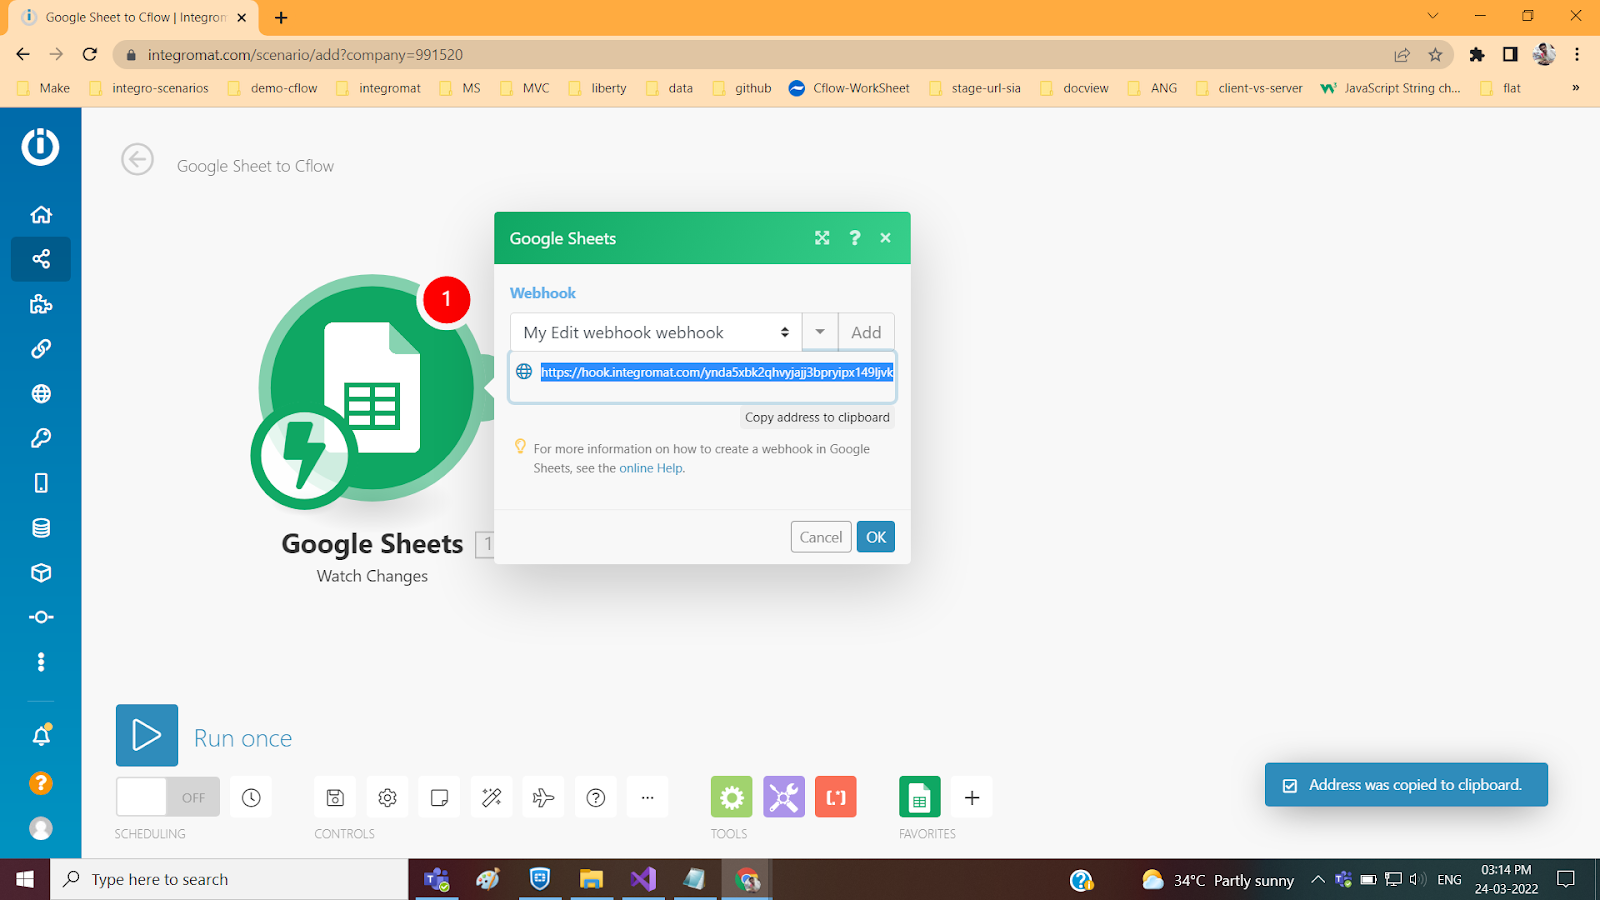
Task: Open Keys icon in sidebar
Action: point(41,438)
